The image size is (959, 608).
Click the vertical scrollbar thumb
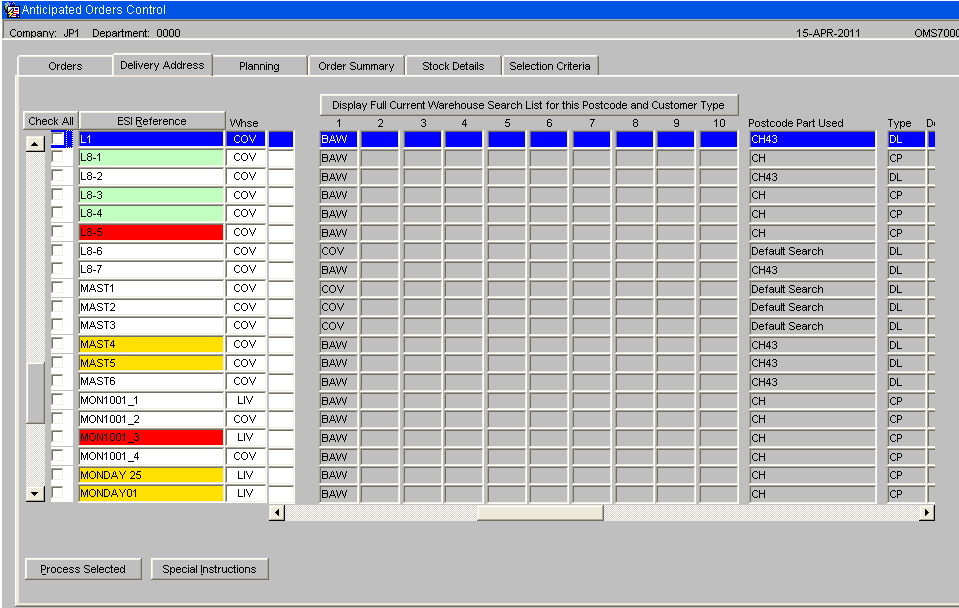tap(35, 393)
